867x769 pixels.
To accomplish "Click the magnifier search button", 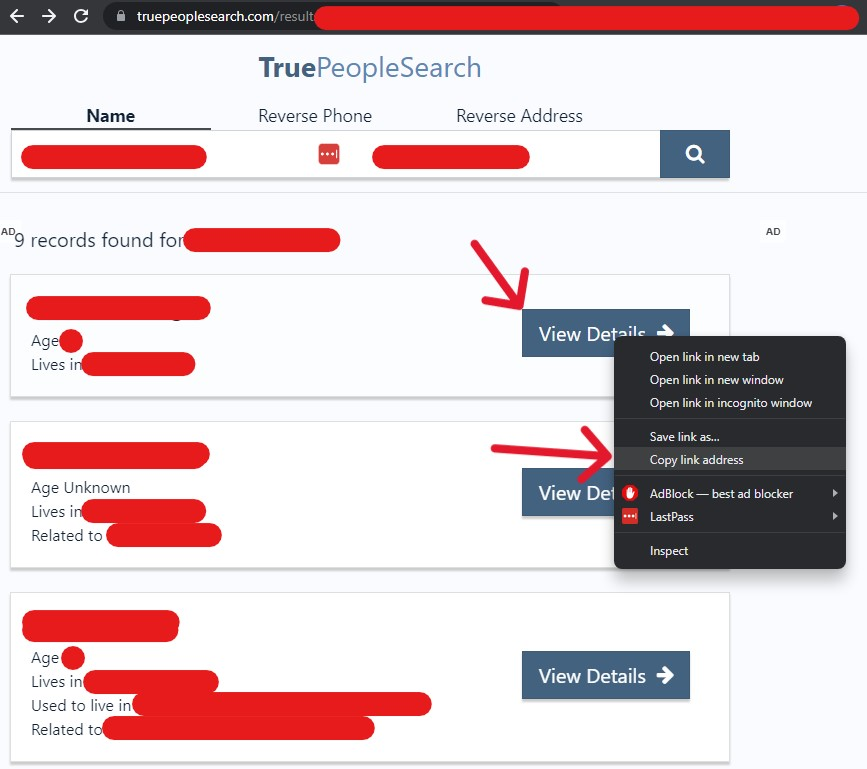I will click(694, 154).
